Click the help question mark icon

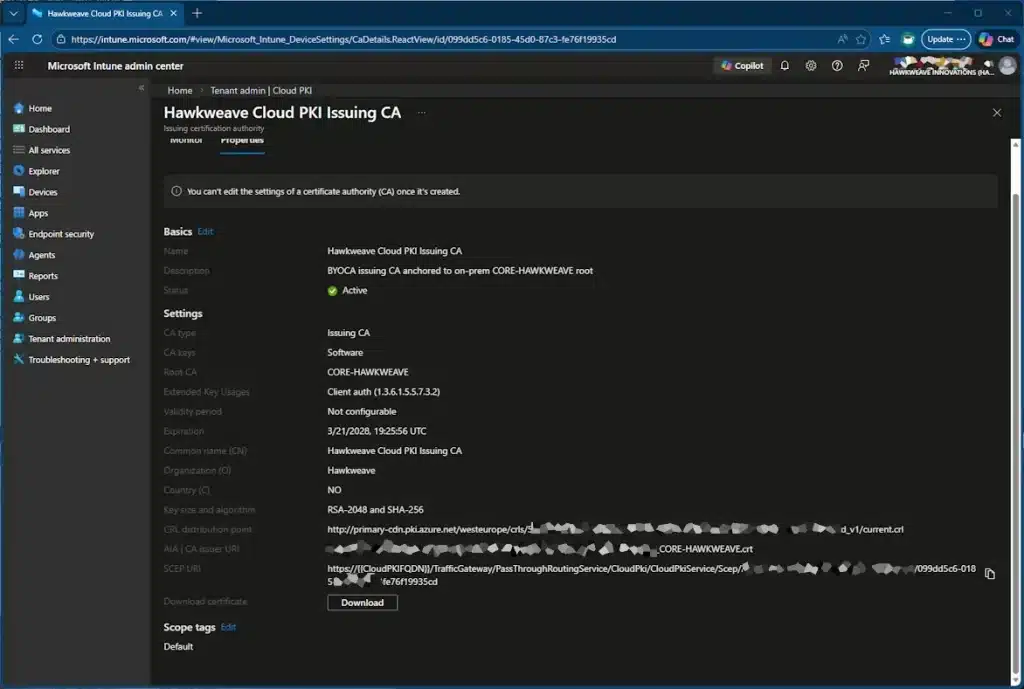pyautogui.click(x=837, y=66)
